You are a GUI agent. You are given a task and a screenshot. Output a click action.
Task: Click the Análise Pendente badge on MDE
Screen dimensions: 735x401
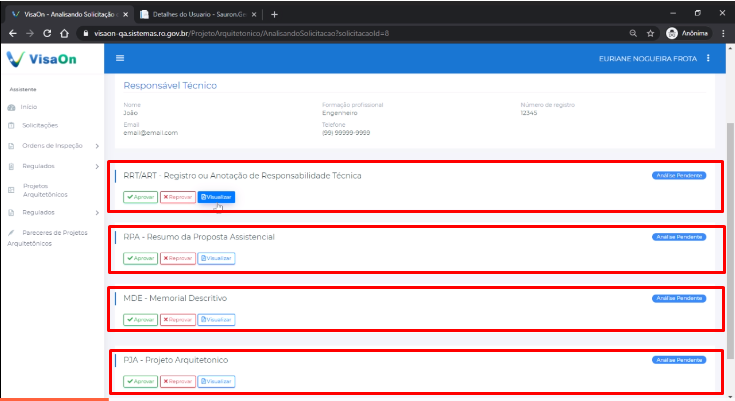[x=679, y=298]
